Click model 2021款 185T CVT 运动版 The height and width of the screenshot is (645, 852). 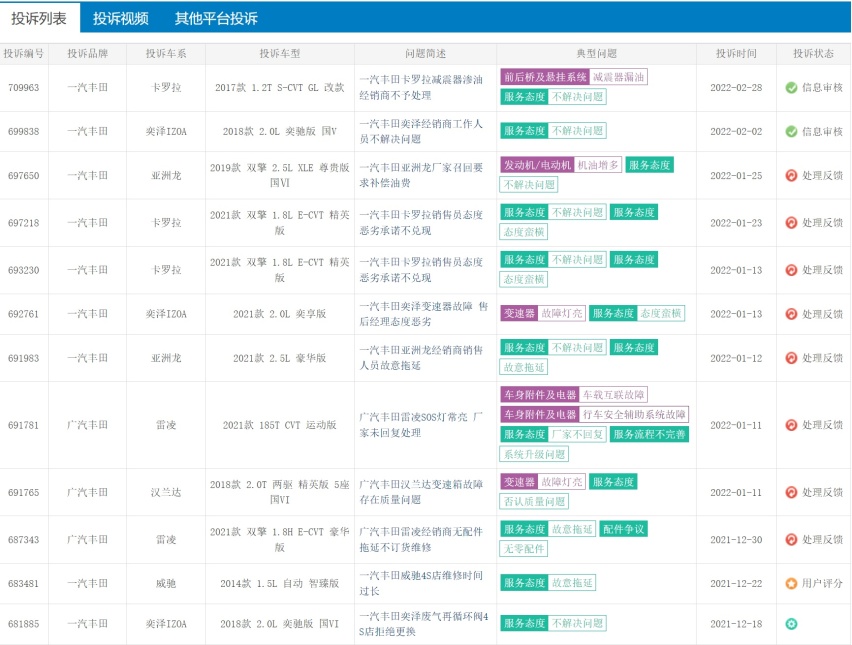pyautogui.click(x=279, y=425)
